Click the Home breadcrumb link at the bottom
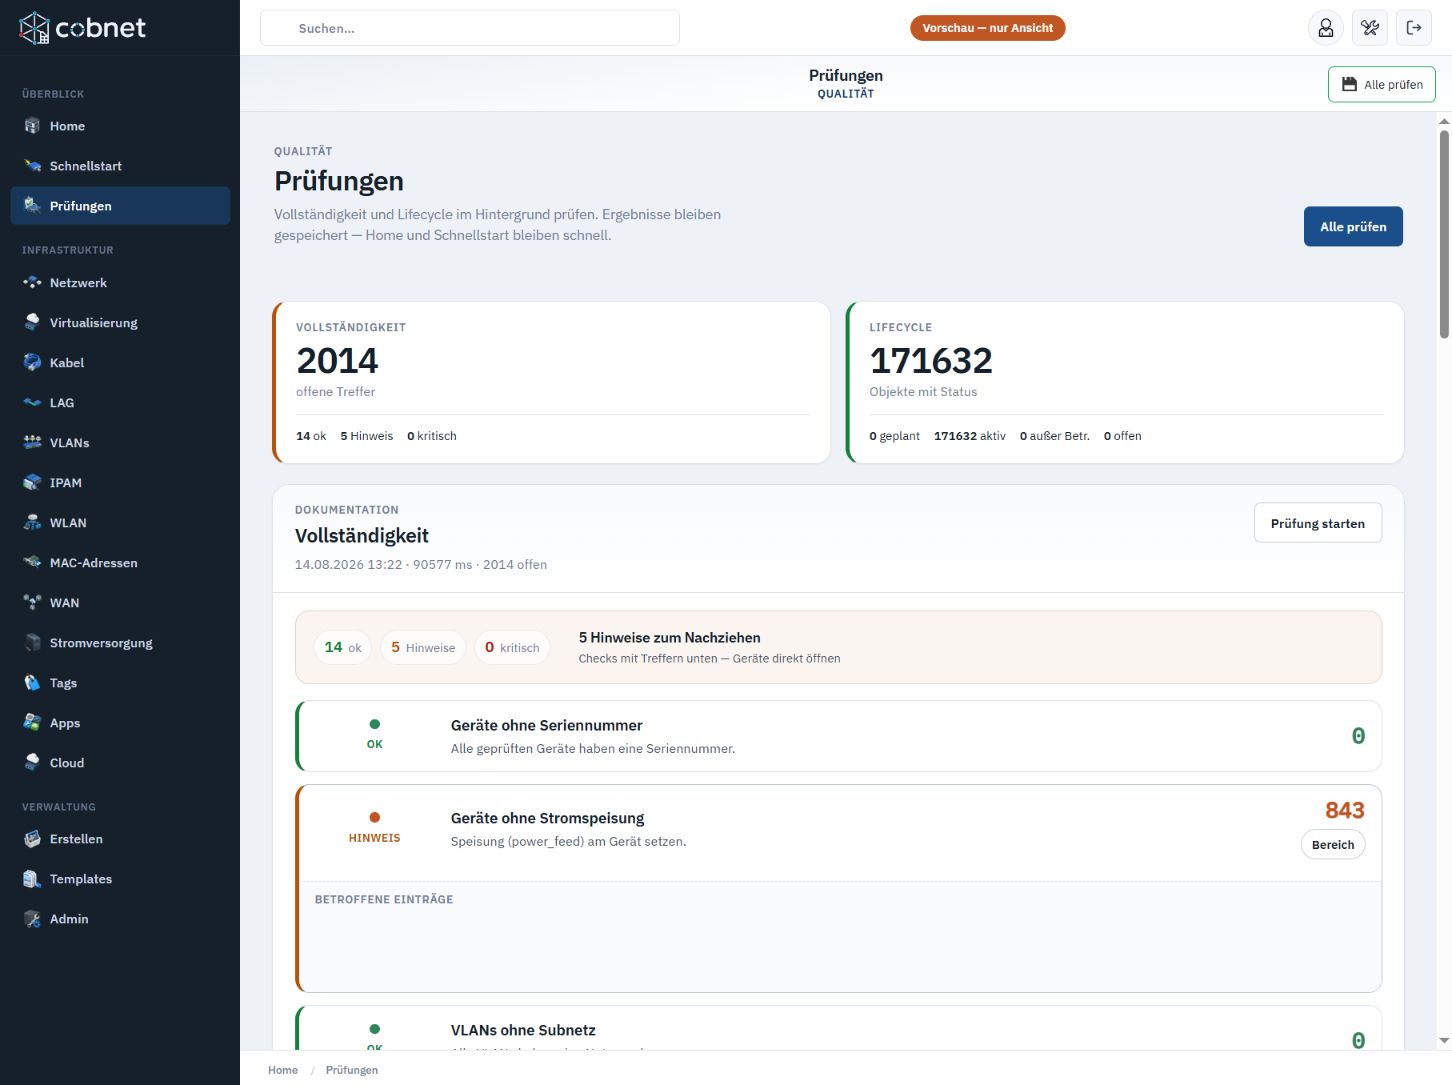This screenshot has height=1085, width=1452. pyautogui.click(x=283, y=1070)
